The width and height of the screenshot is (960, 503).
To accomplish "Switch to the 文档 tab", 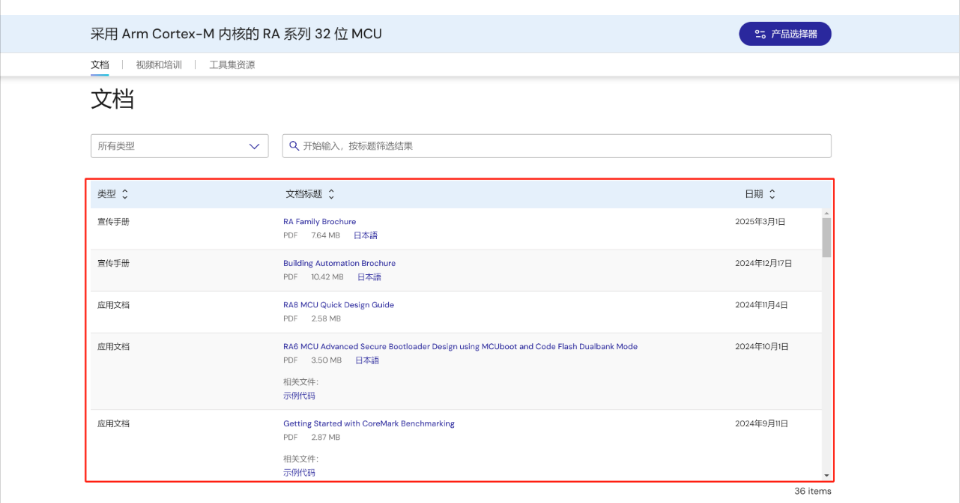I will tap(100, 65).
